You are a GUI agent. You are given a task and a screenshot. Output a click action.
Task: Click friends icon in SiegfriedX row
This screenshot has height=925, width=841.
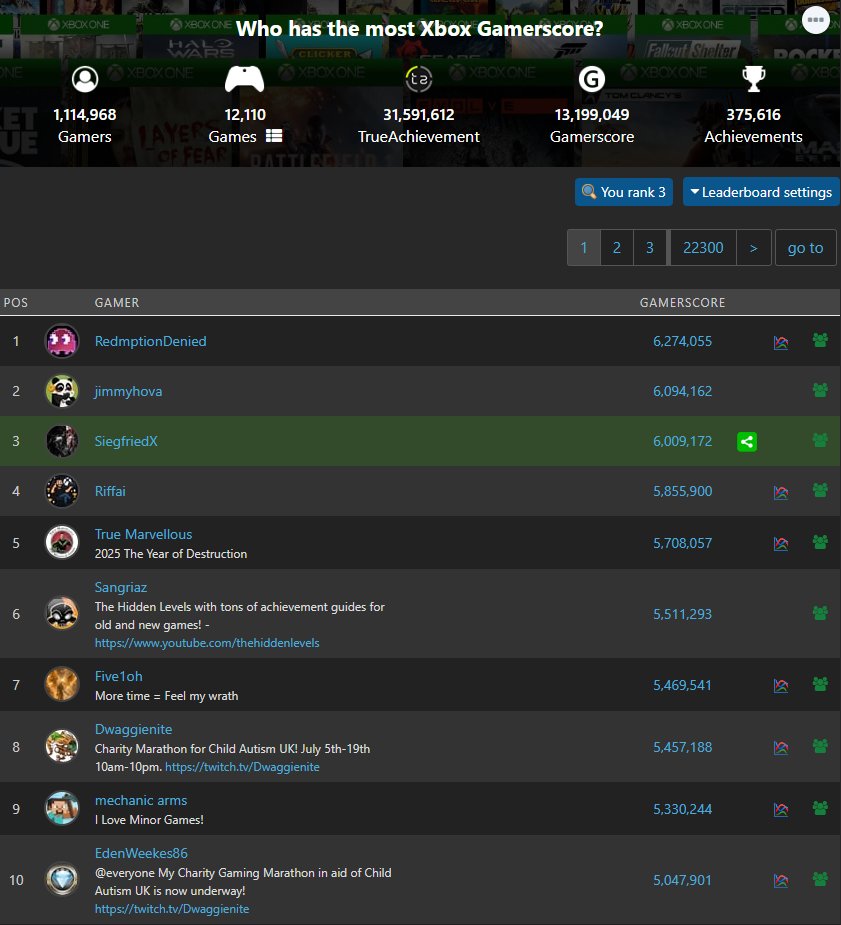(x=820, y=440)
